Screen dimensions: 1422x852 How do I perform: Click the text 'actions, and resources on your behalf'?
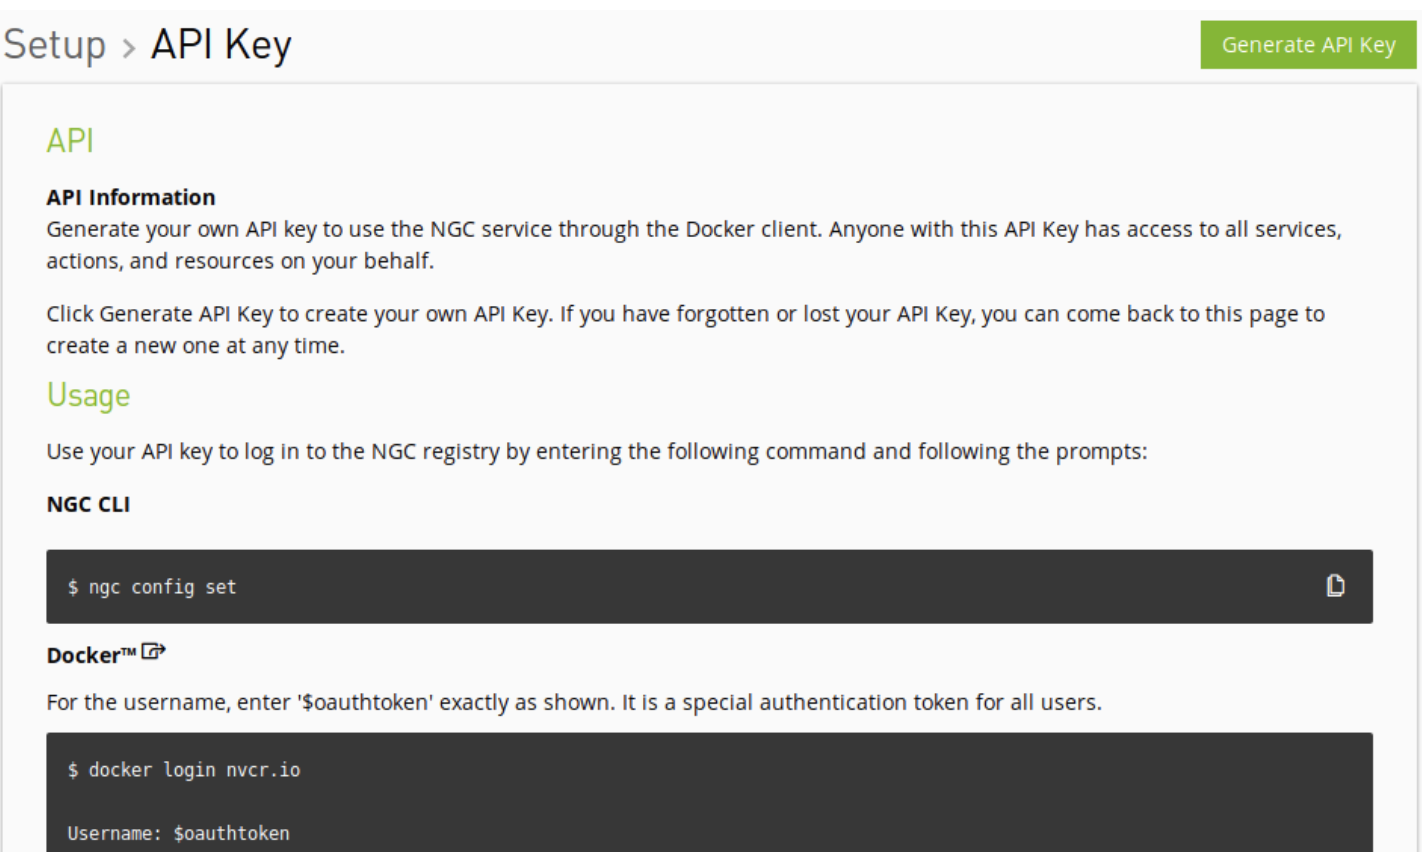pyautogui.click(x=240, y=261)
